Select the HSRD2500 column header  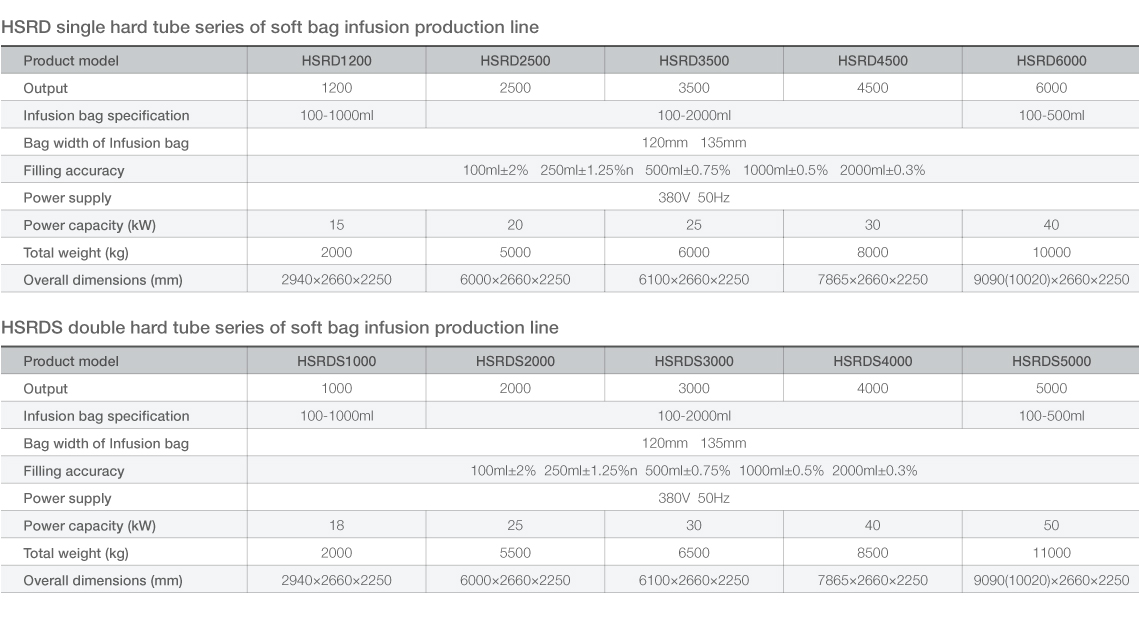coord(514,61)
